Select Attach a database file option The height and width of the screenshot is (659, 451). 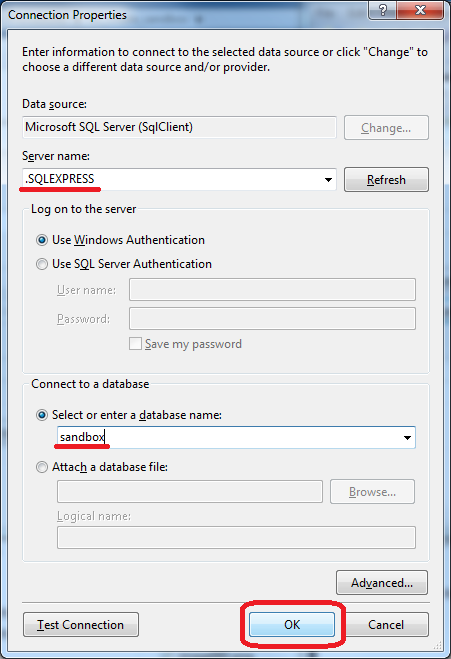click(x=42, y=467)
